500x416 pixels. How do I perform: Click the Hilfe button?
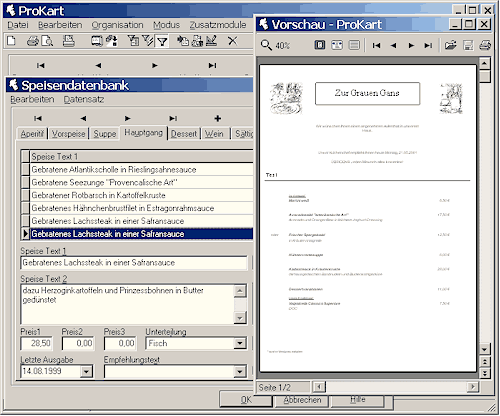click(358, 399)
